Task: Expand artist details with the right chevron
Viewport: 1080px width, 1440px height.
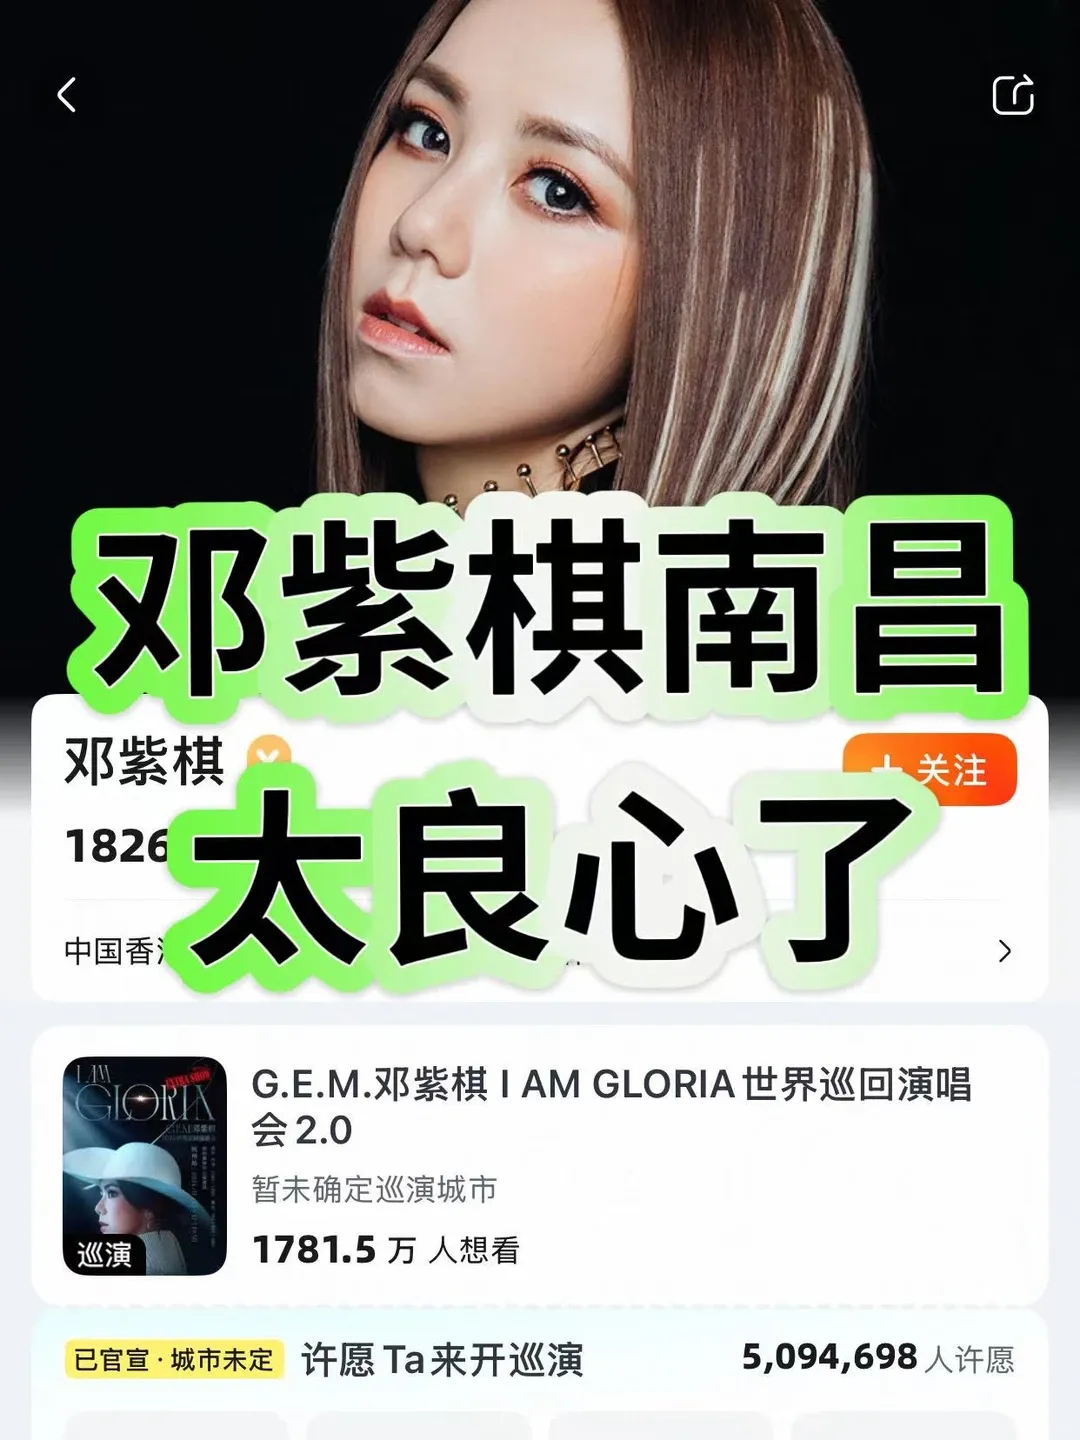Action: coord(1005,950)
